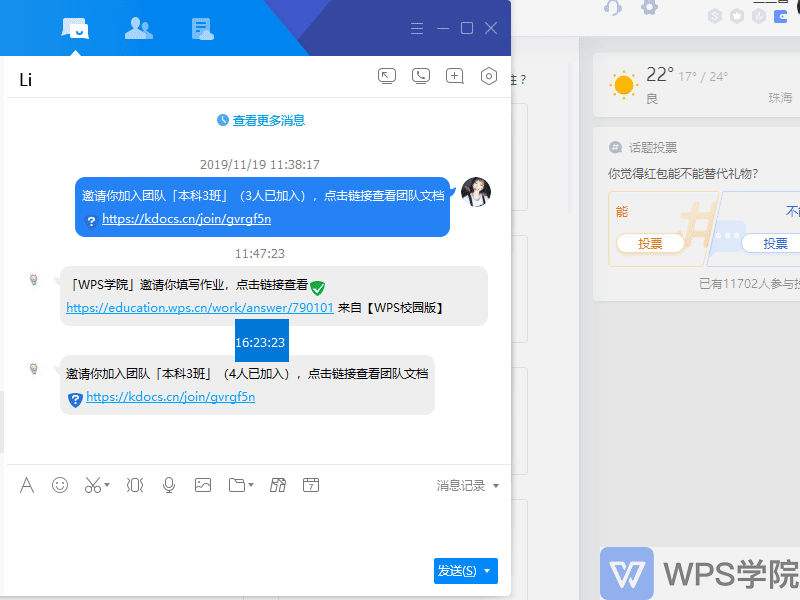Send a window shake nudge

(135, 485)
